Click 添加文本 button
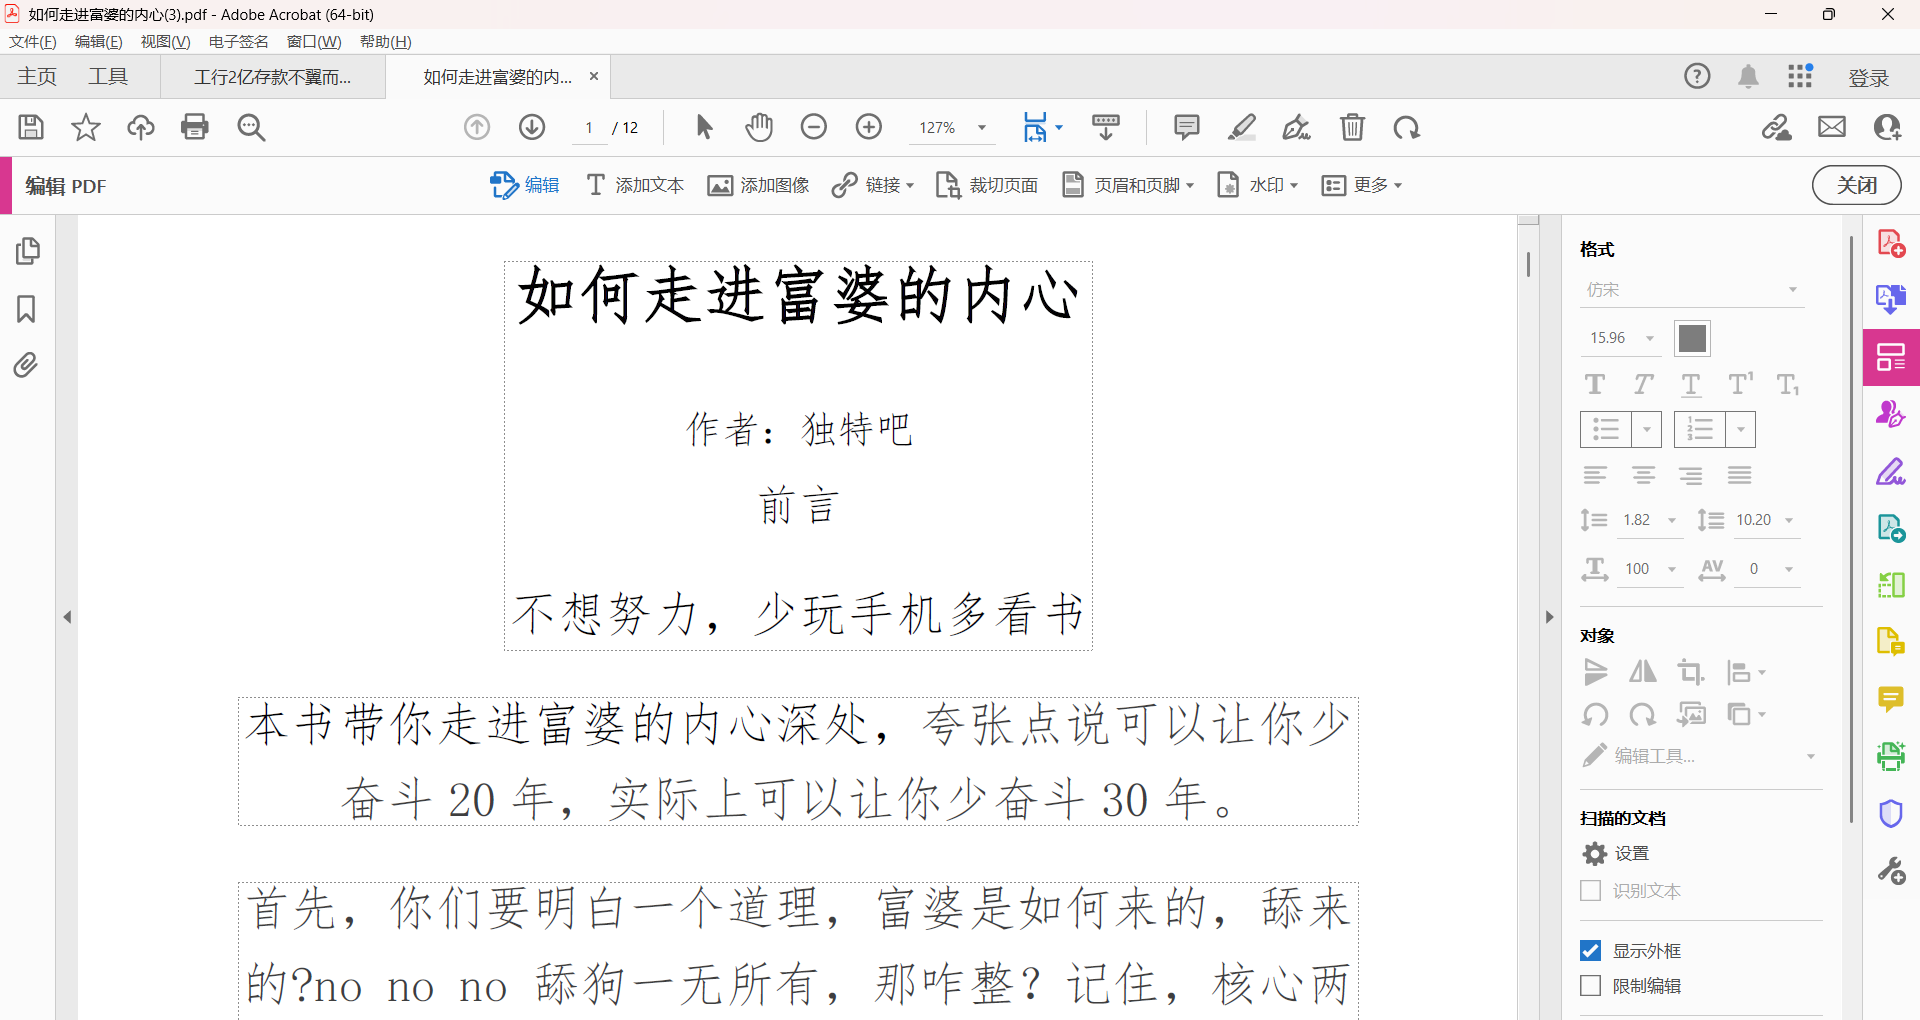Viewport: 1920px width, 1020px height. click(x=635, y=185)
